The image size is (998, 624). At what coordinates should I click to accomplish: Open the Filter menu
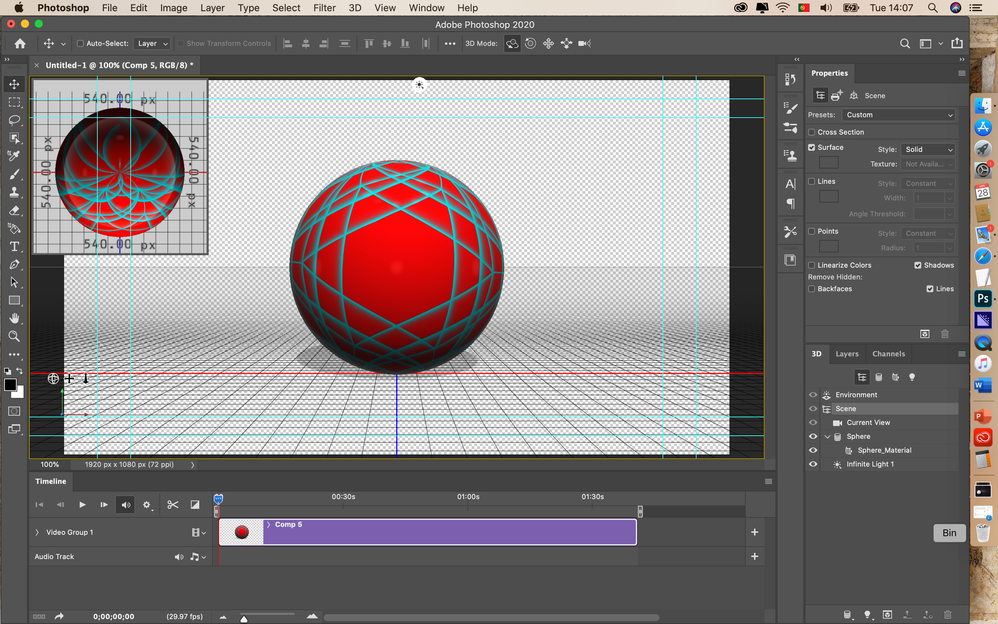(324, 8)
